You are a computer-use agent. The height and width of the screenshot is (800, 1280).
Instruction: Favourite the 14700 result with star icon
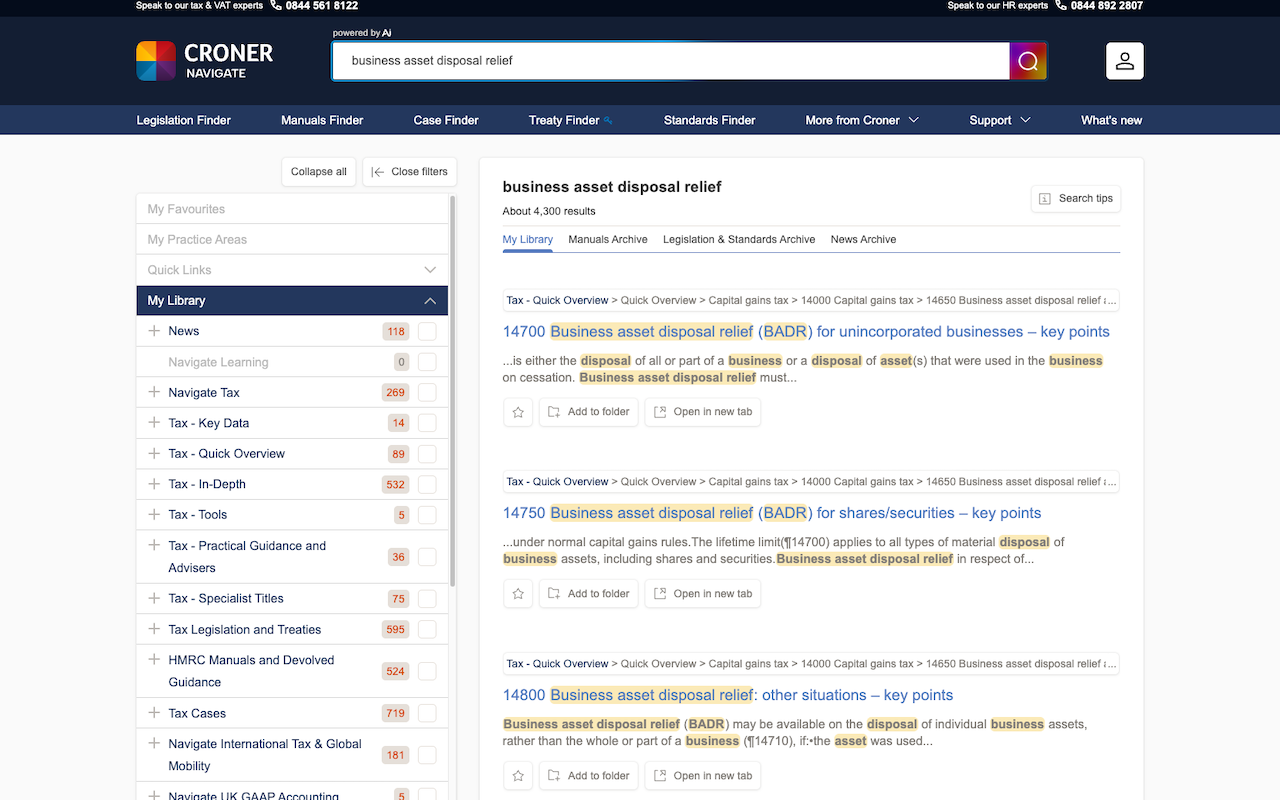pos(518,412)
